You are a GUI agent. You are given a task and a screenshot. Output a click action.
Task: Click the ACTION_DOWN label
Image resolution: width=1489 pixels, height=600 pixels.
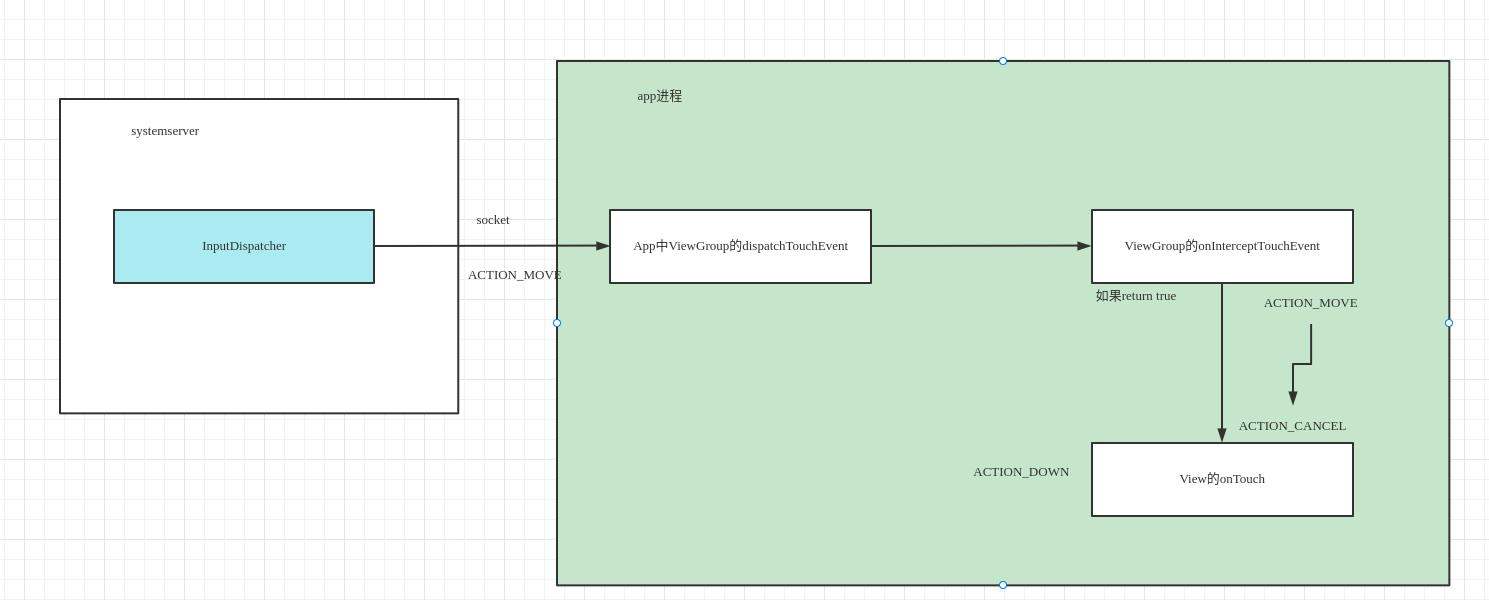1021,472
